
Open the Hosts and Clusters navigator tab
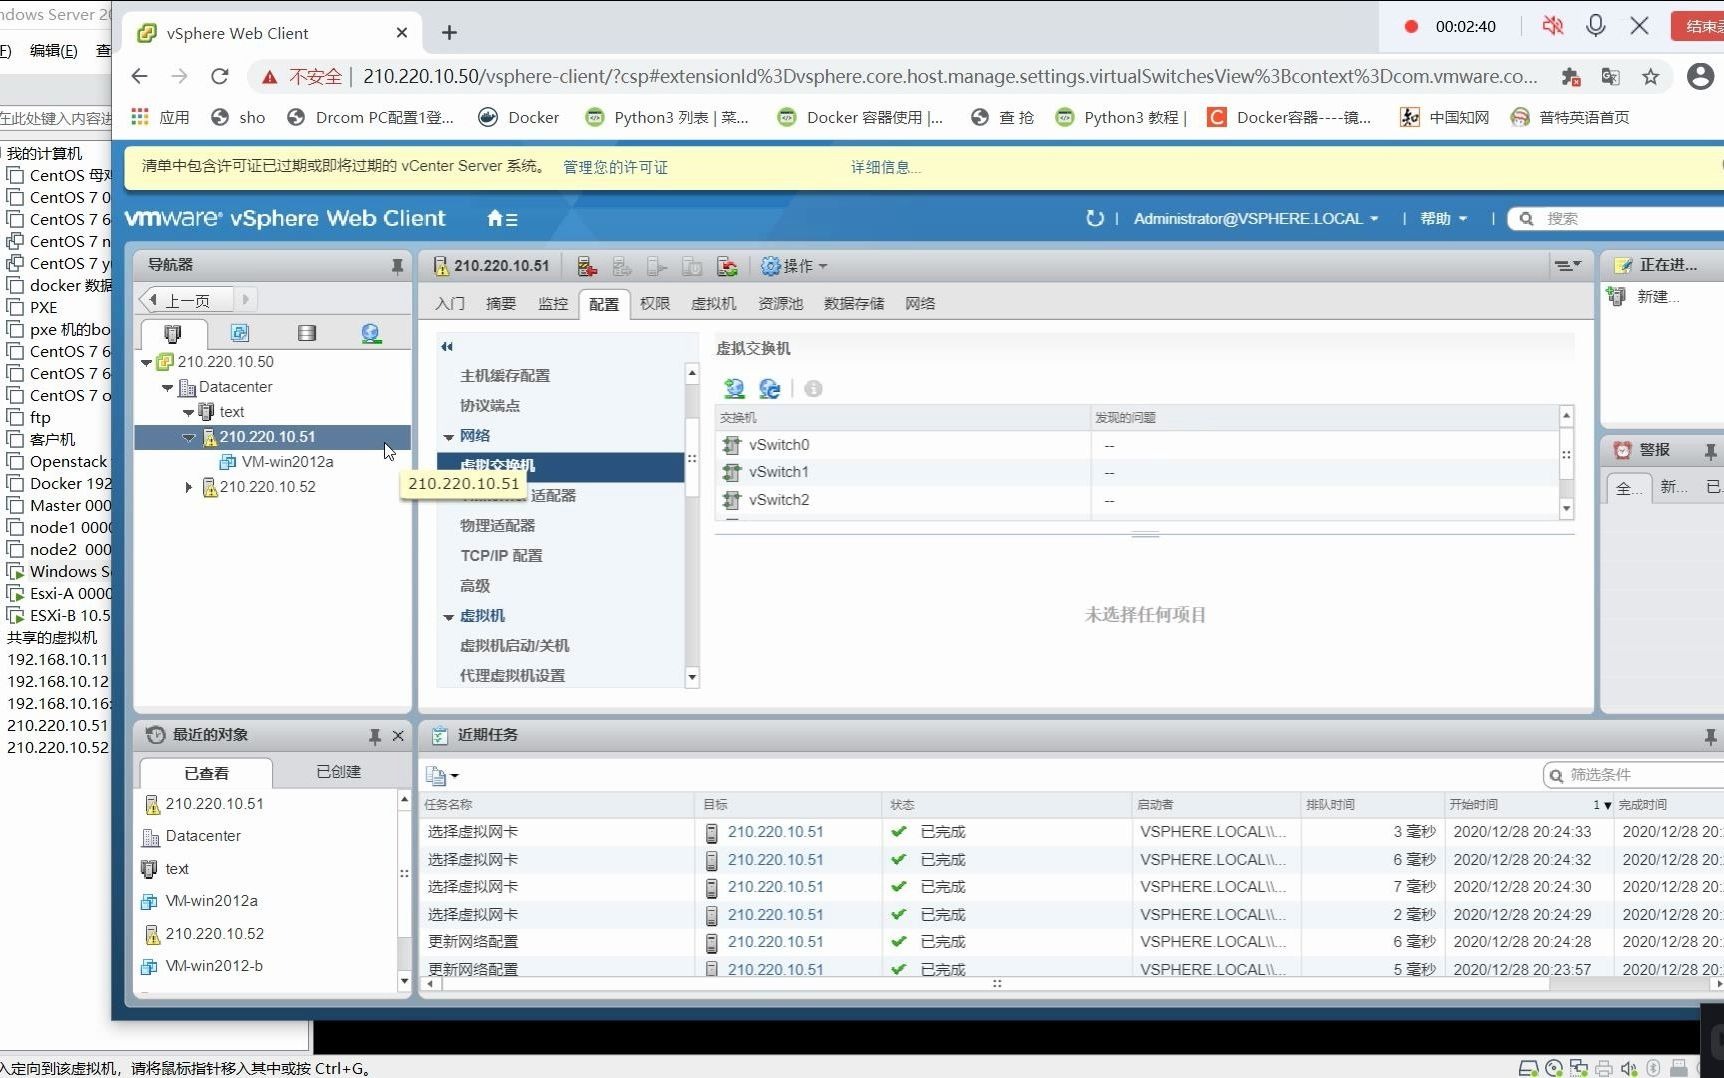point(173,333)
